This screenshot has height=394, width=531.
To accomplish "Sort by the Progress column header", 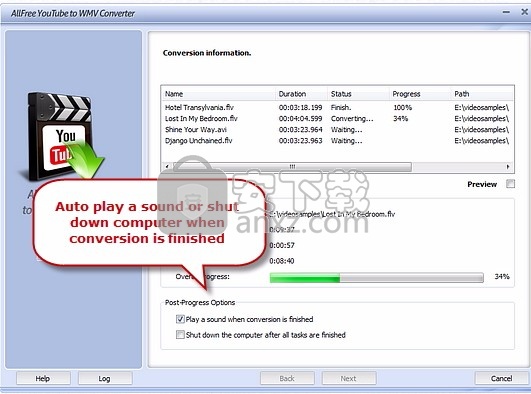I will click(420, 94).
